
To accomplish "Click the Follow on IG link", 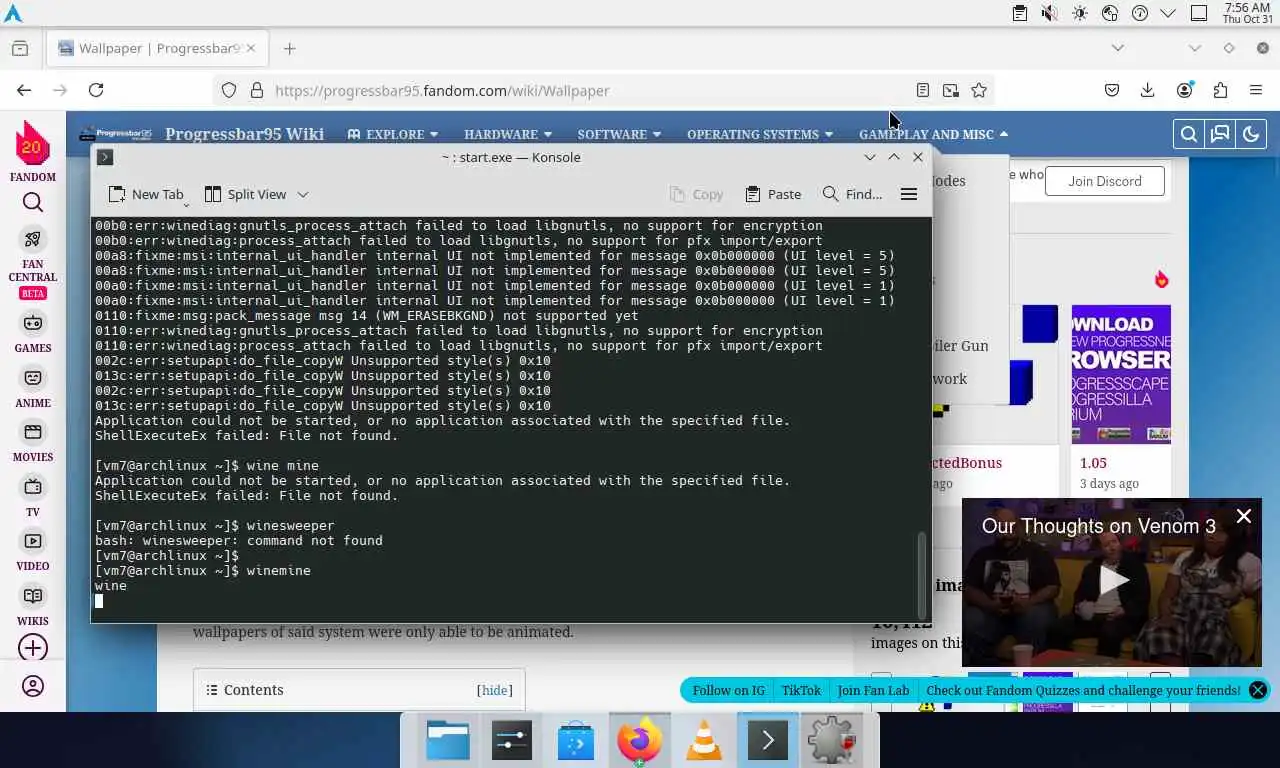I will pos(728,690).
